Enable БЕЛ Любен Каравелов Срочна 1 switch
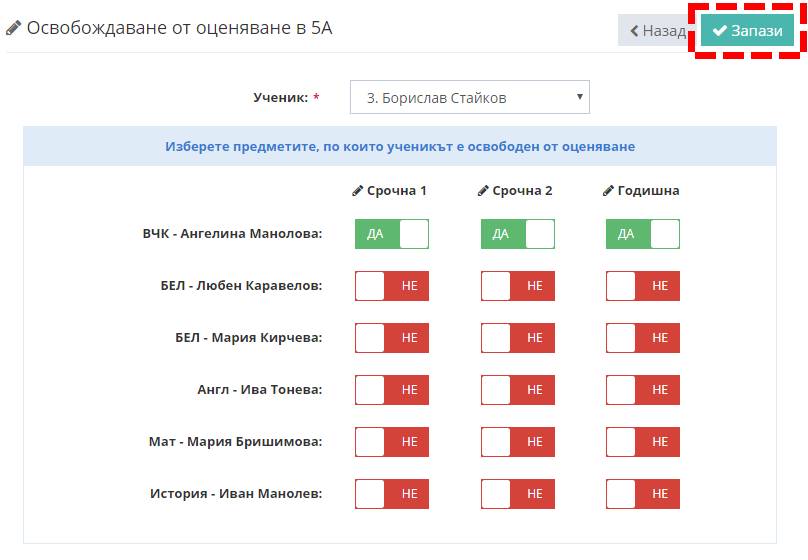Screen dimensions: 808x560 click(x=392, y=286)
